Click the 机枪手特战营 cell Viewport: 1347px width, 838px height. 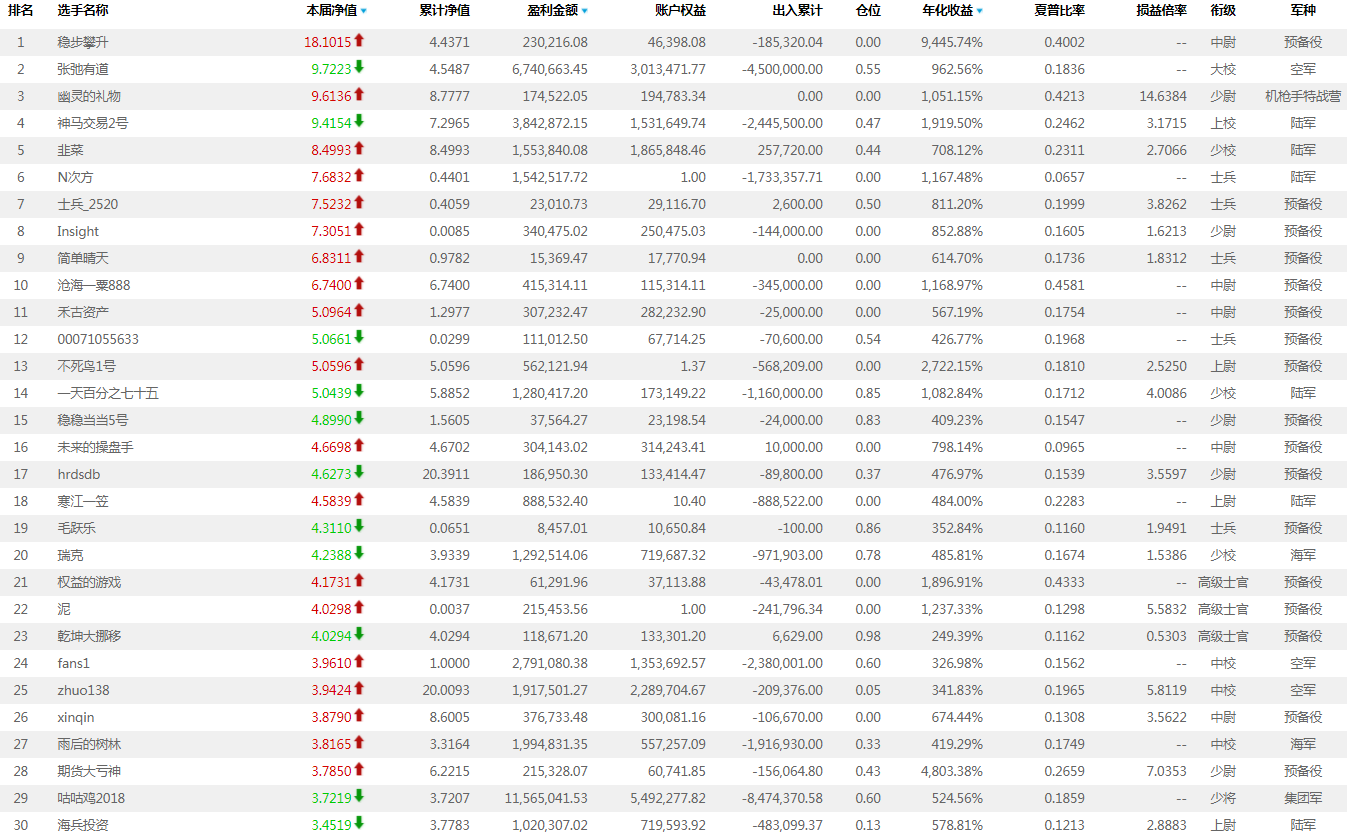click(1303, 97)
